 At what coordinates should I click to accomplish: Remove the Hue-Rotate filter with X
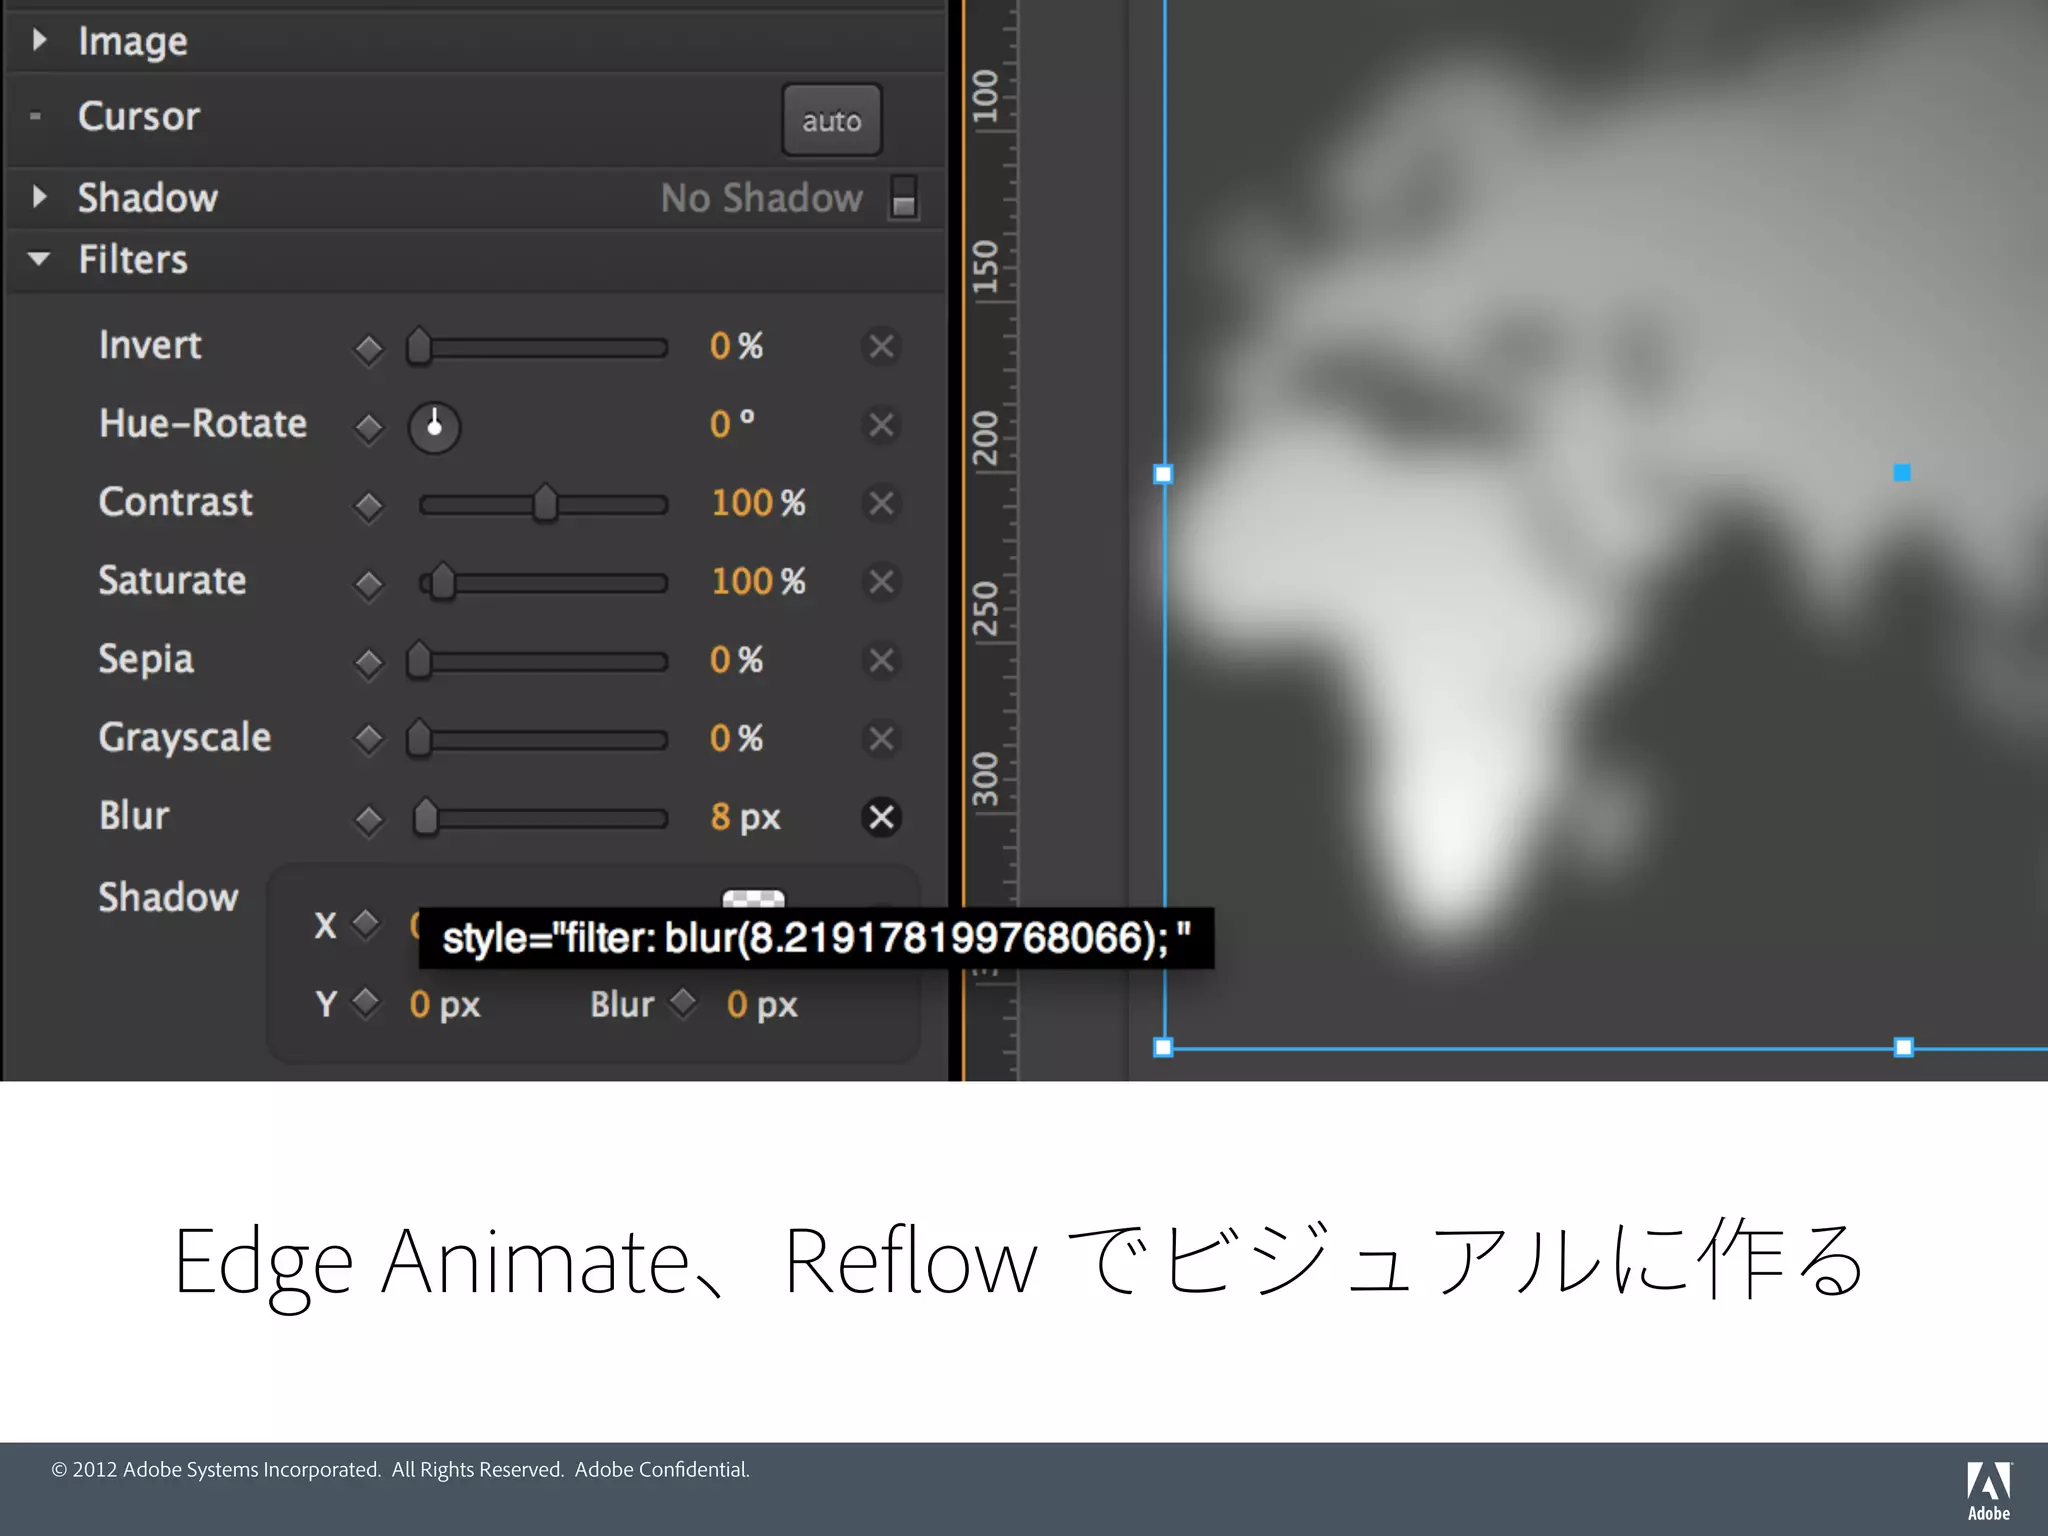click(881, 425)
